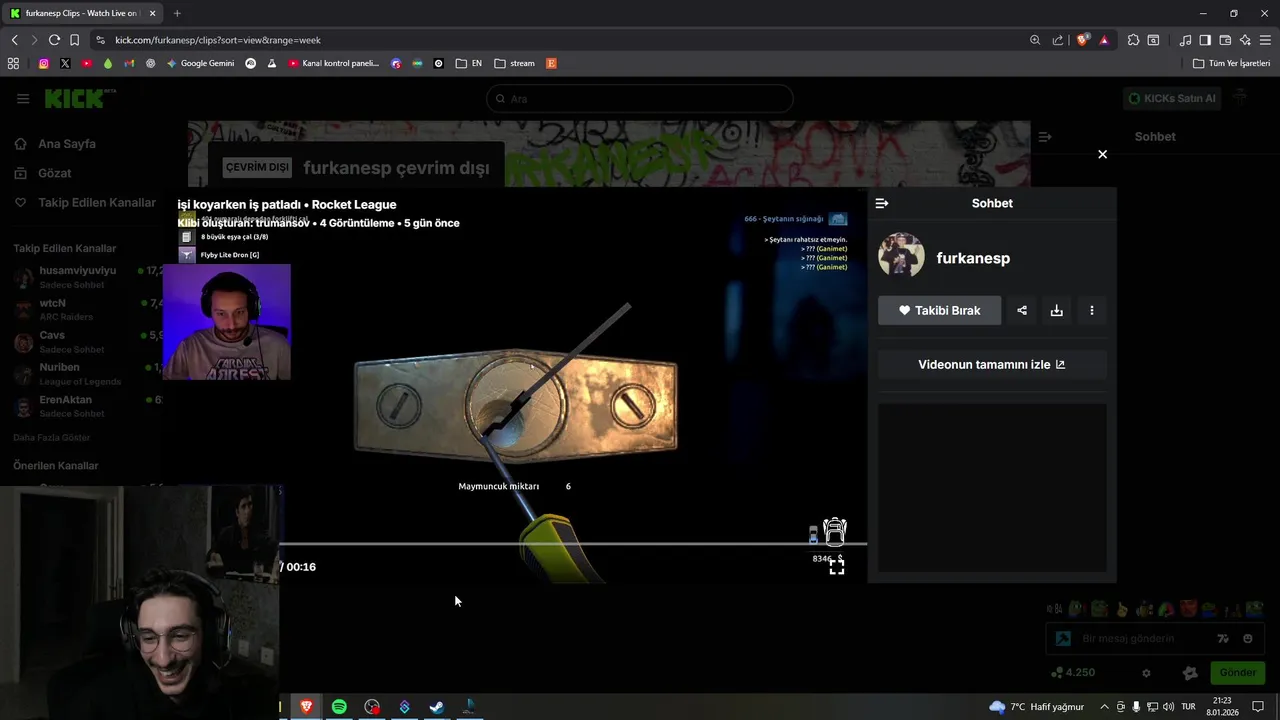Click the Brave taskbar icon
Screen dimensions: 1280x720
coord(306,706)
